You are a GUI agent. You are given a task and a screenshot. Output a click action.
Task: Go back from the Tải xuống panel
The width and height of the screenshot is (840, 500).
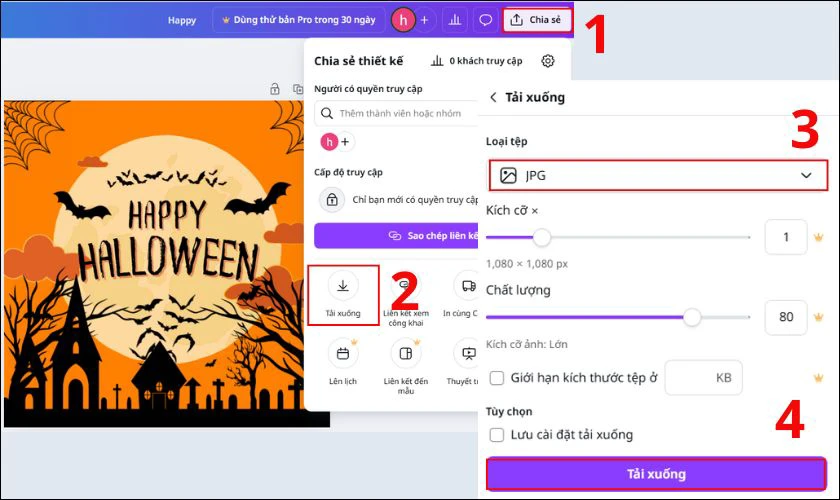pos(493,97)
